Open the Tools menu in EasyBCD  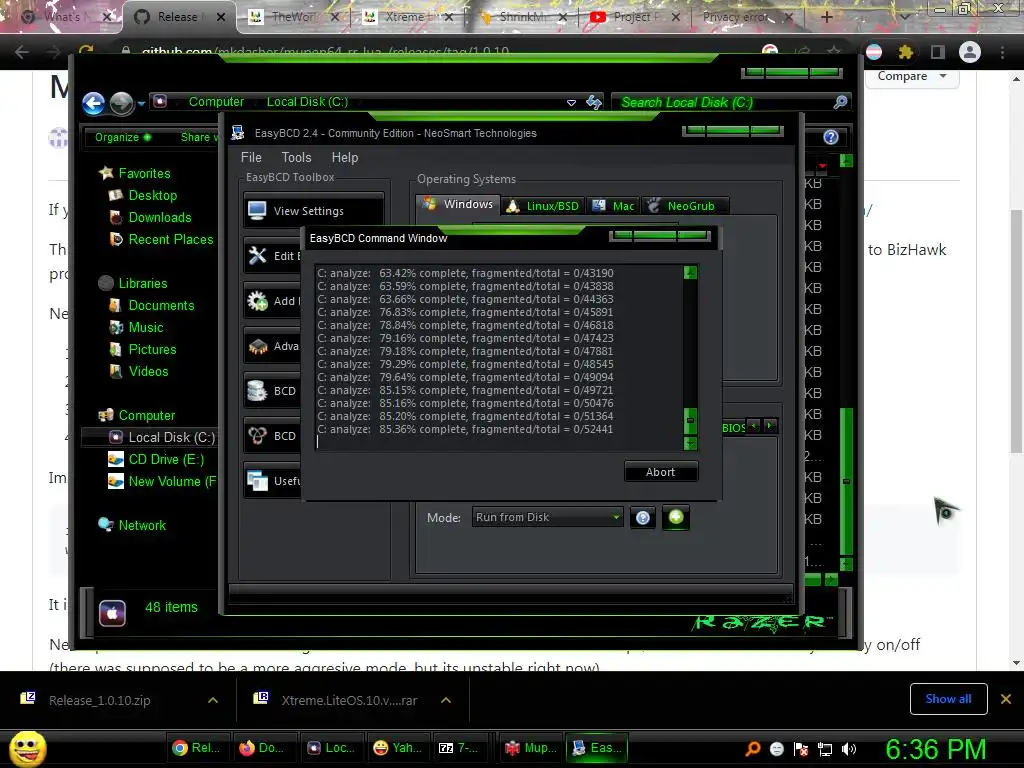pos(296,157)
